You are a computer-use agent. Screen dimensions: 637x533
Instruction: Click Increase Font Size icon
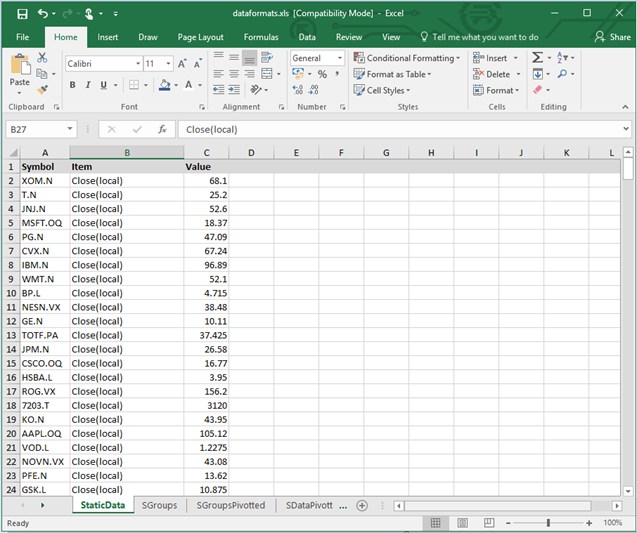coord(182,63)
